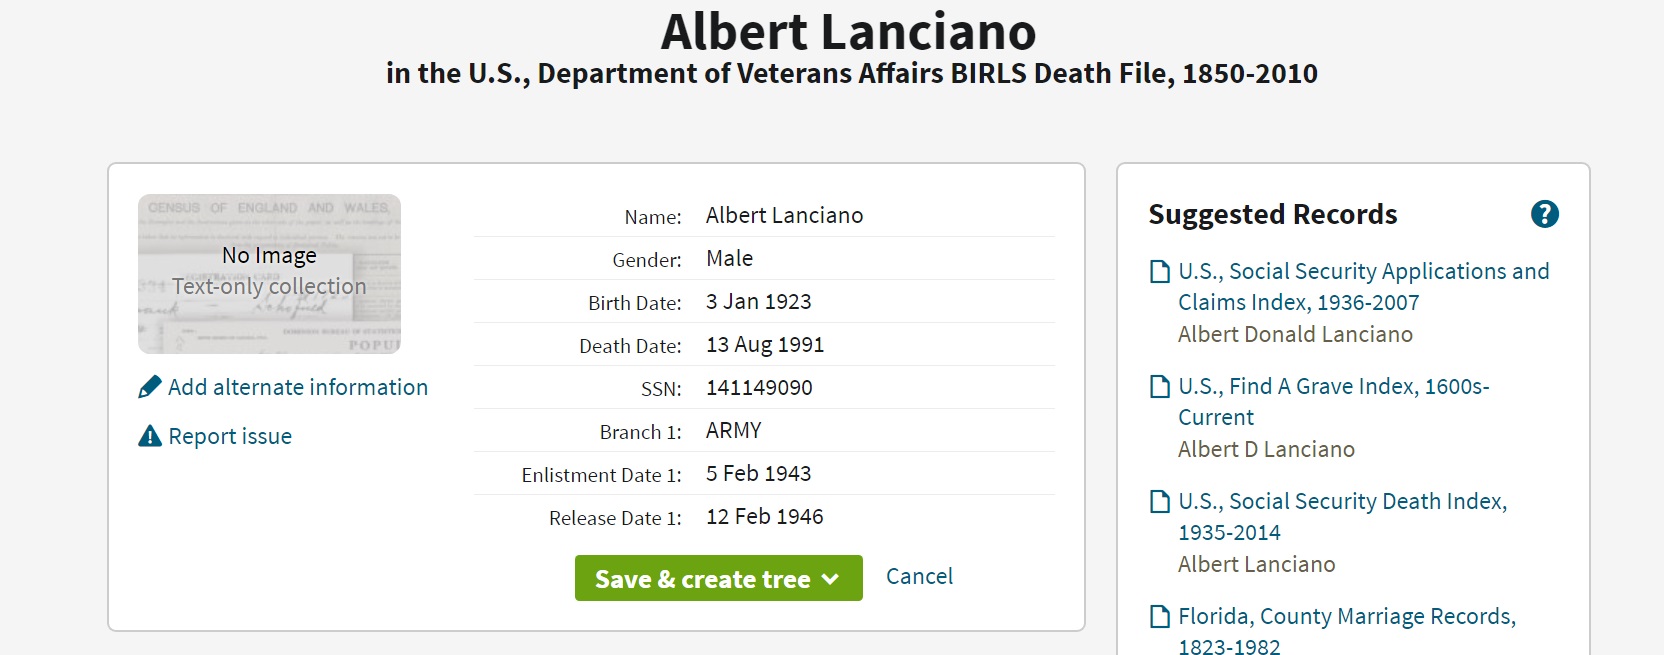Open Social Security Death Index, 1935-2014 link
Image resolution: width=1664 pixels, height=655 pixels.
[1342, 516]
